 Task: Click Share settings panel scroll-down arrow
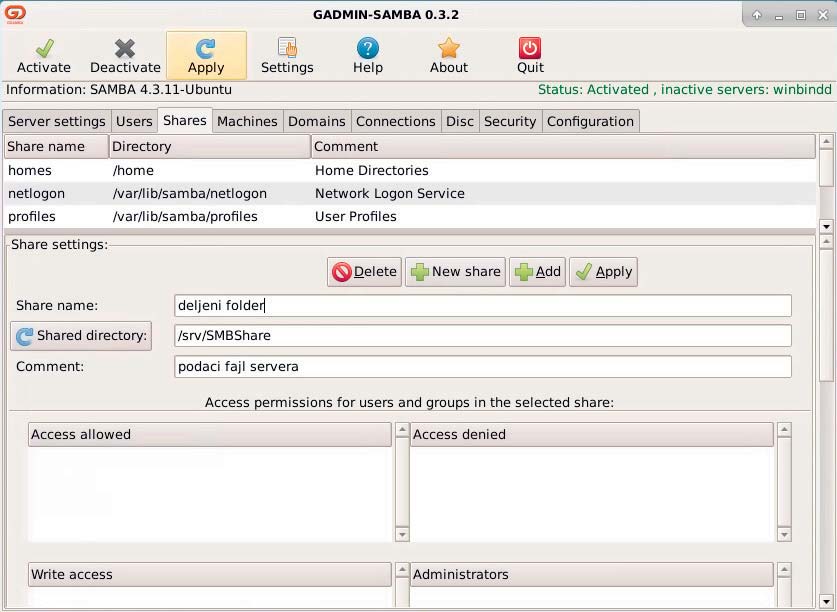(826, 601)
